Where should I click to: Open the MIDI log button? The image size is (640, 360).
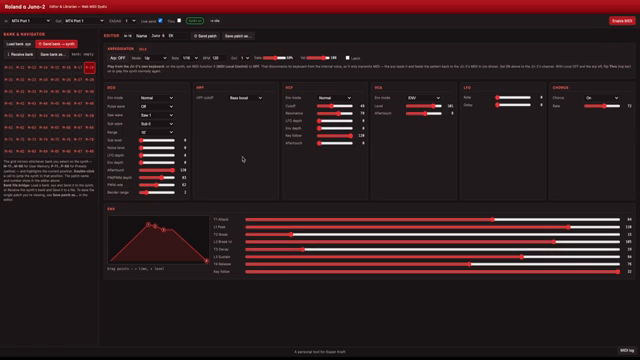[x=627, y=351]
